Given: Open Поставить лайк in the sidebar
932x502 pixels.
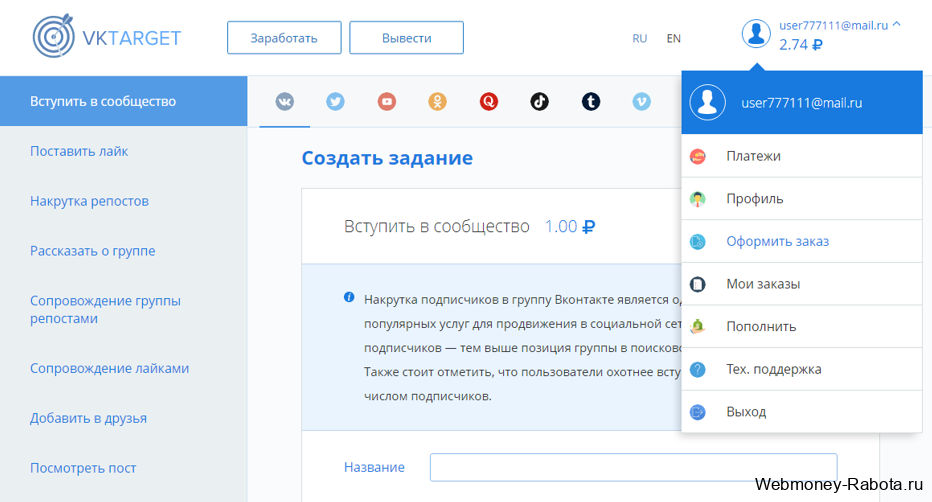Looking at the screenshot, I should (x=79, y=151).
